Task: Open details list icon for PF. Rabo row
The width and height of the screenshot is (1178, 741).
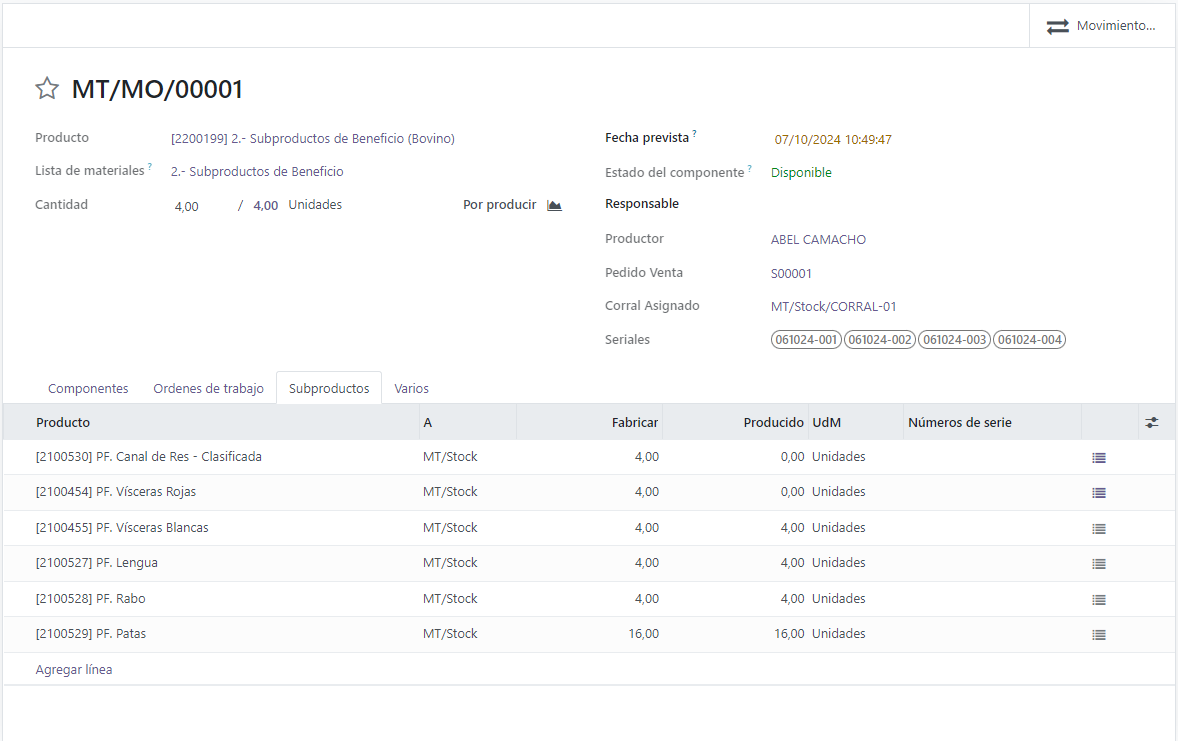Action: [x=1098, y=600]
